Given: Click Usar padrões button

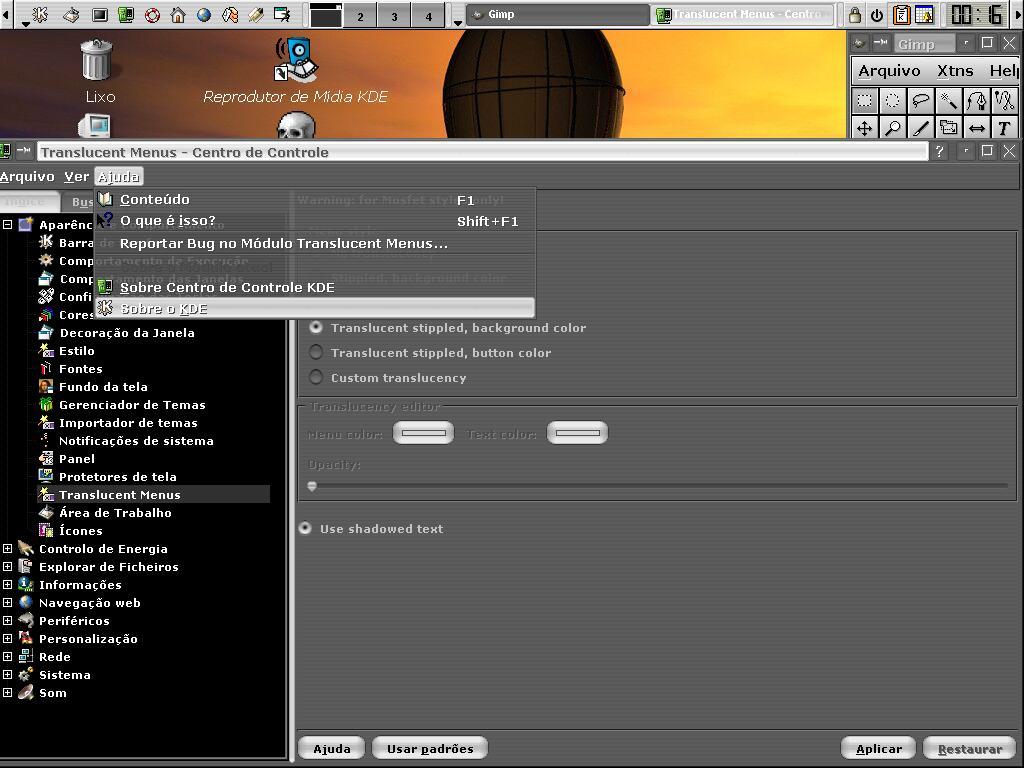Looking at the screenshot, I should pyautogui.click(x=430, y=748).
